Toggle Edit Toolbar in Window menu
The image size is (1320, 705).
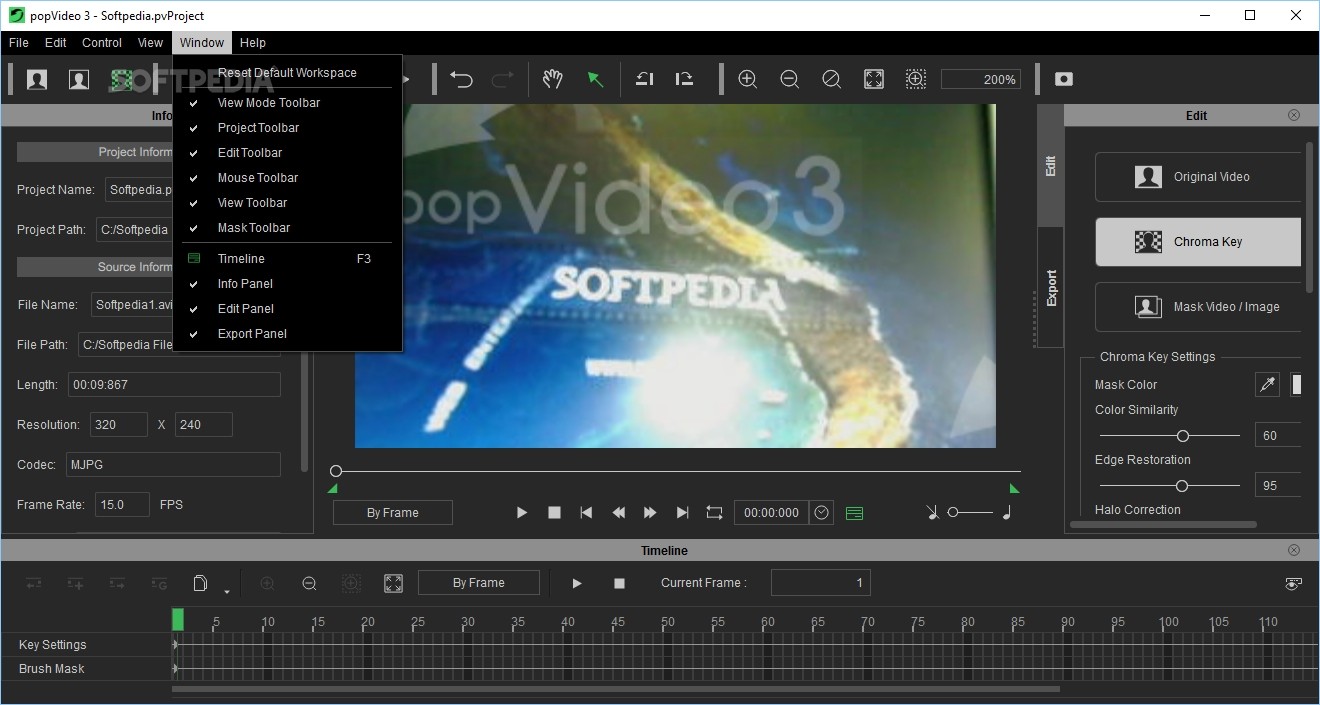(287, 153)
